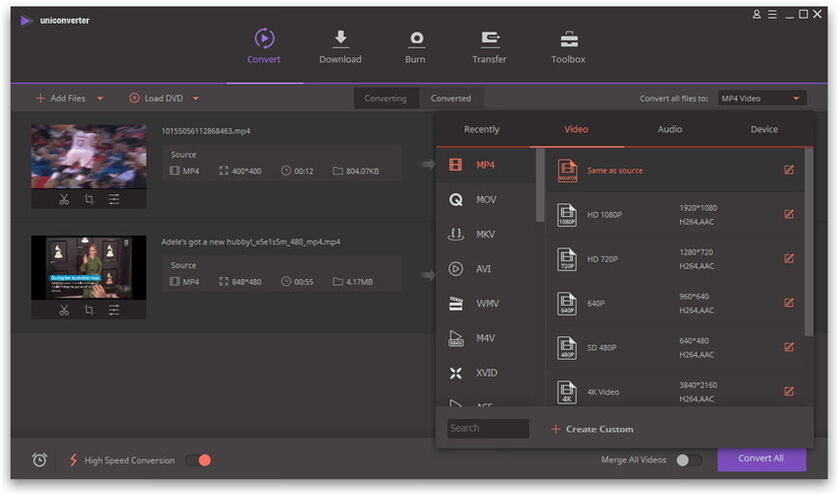Open effects settings icon under first video
Viewport: 838px width, 495px height.
coord(114,199)
